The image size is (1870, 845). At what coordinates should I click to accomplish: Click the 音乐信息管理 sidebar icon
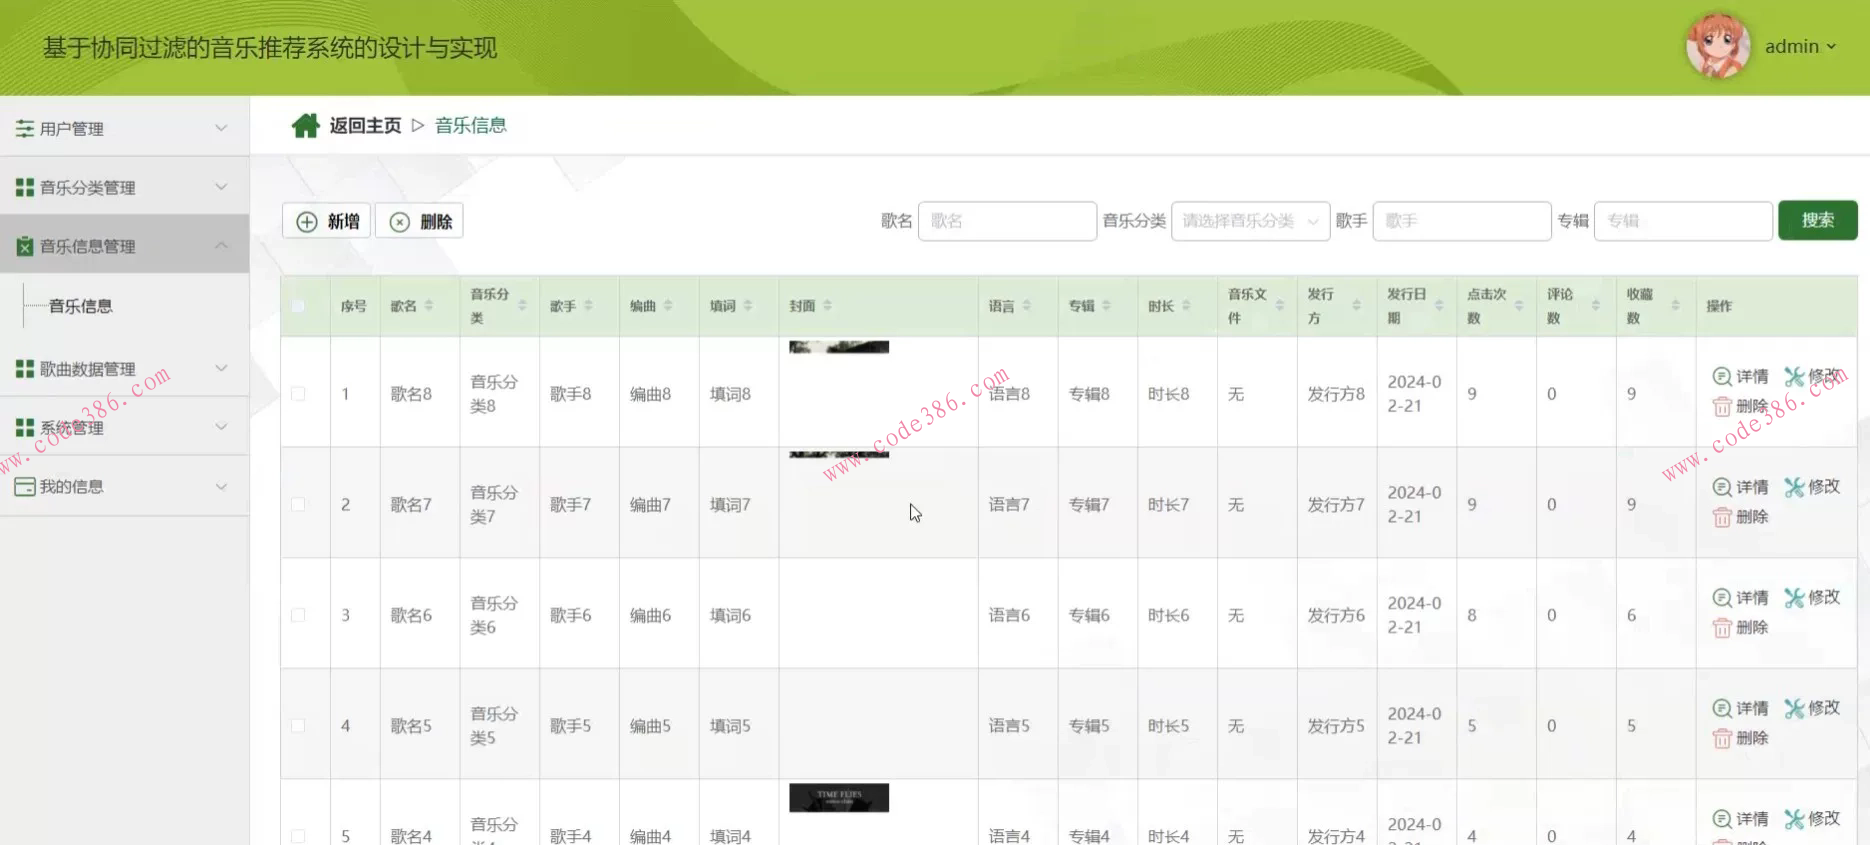click(25, 246)
